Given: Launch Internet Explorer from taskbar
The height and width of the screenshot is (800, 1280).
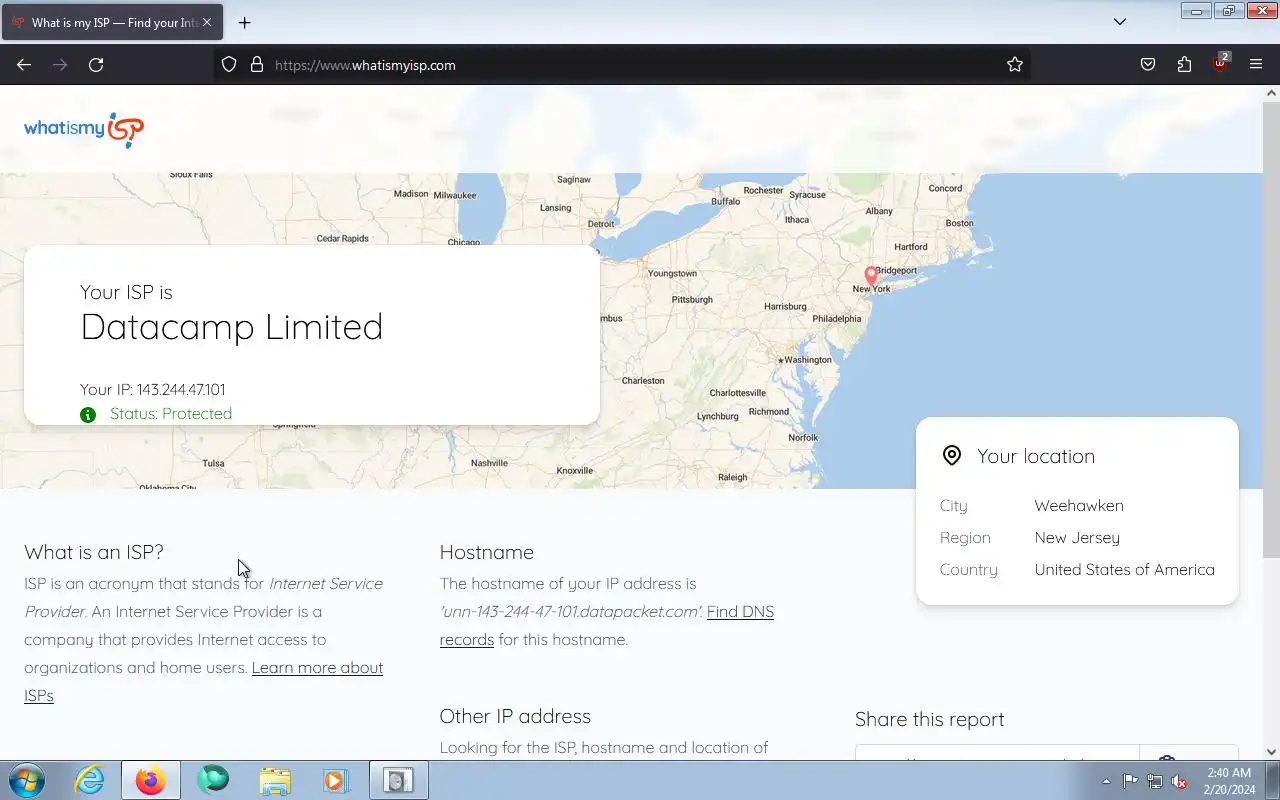Looking at the screenshot, I should 90,780.
